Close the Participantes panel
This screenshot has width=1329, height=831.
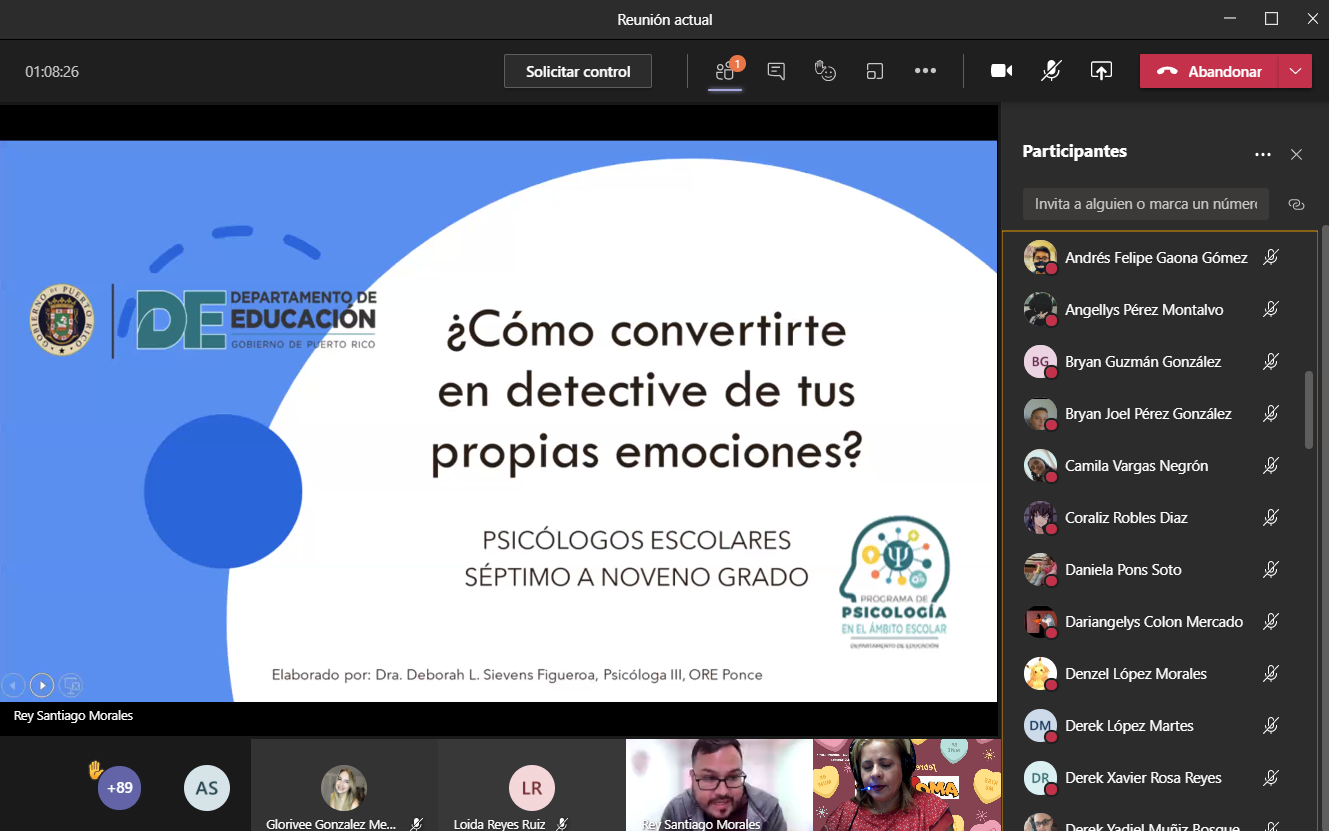point(1296,154)
